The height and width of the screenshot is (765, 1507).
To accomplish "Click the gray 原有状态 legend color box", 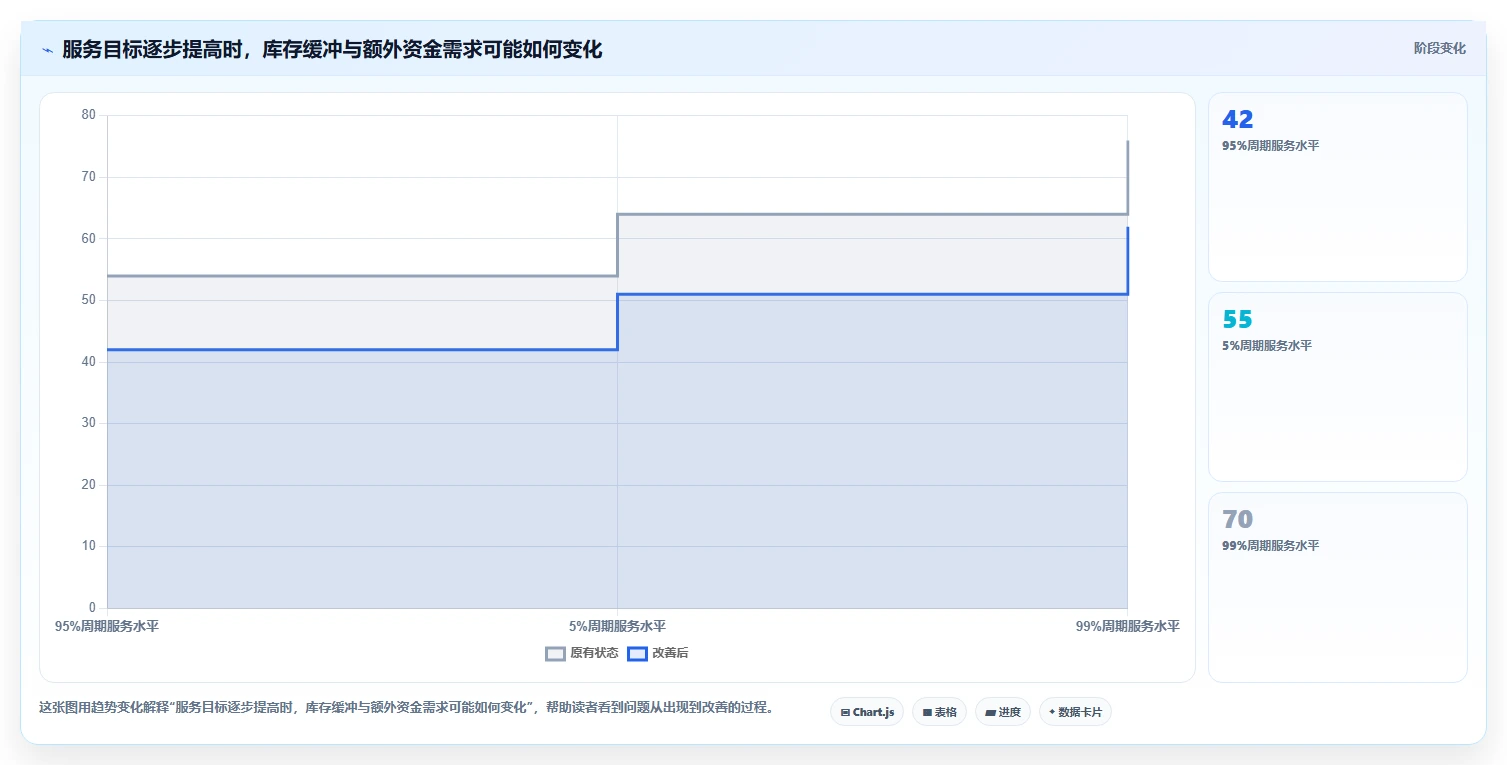I will (555, 653).
